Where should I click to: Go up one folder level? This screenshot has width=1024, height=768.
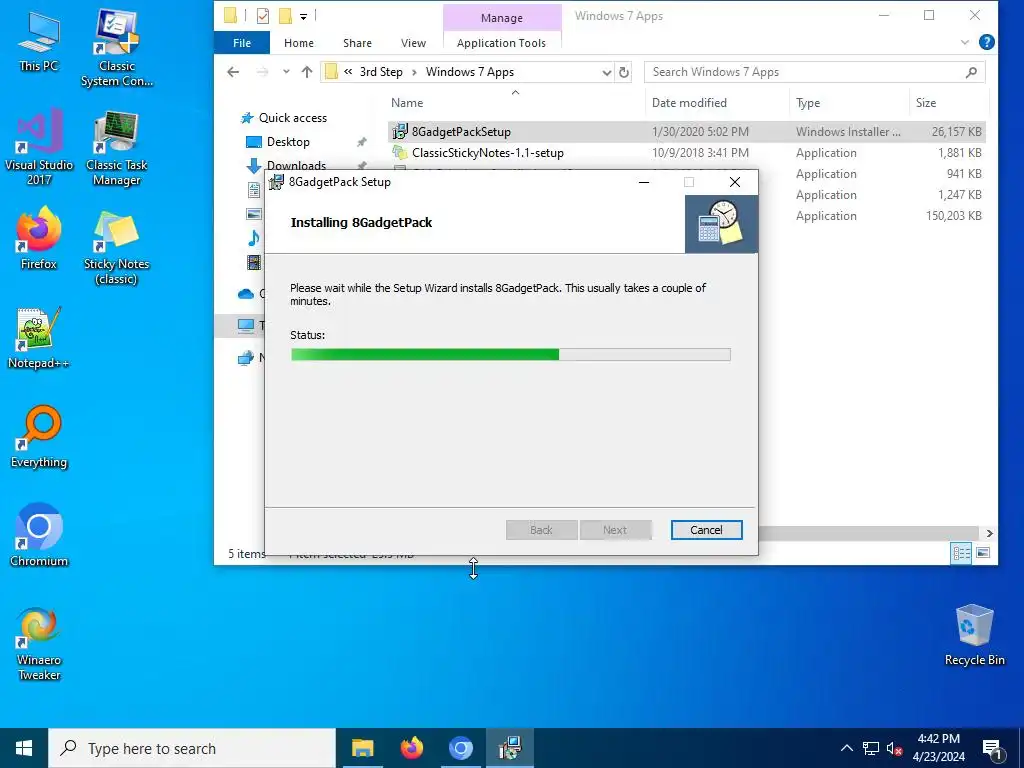[x=307, y=72]
